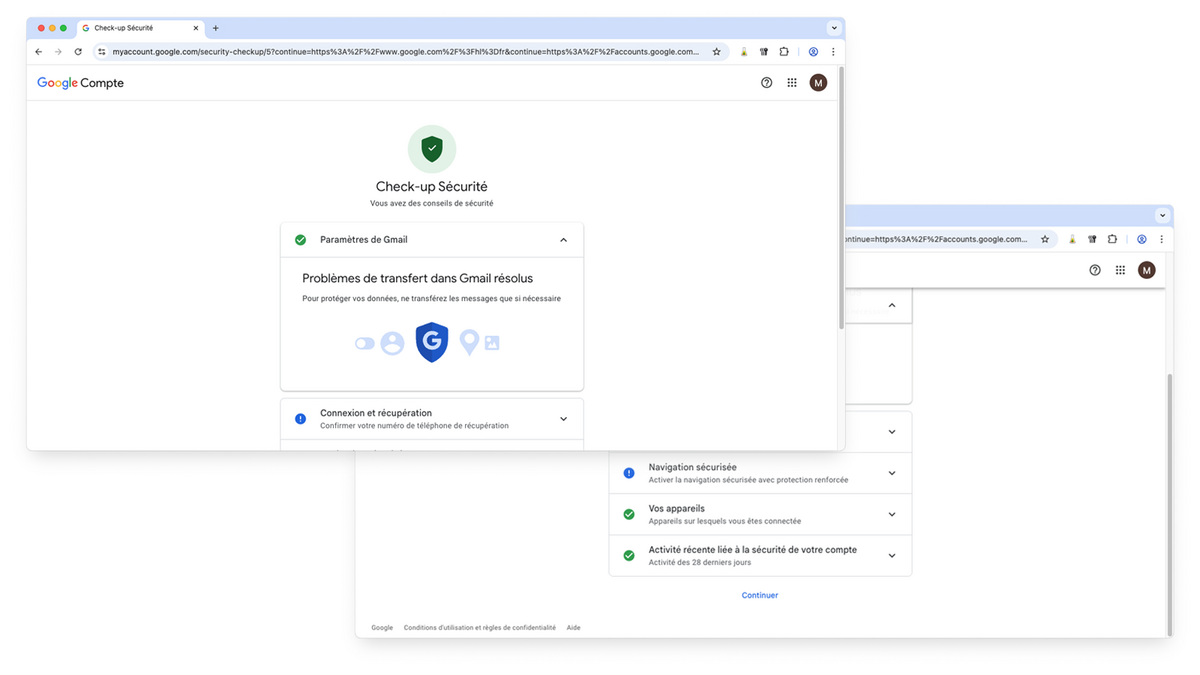The height and width of the screenshot is (675, 1200).
Task: Open Chrome three-dot menu in front window
Action: point(833,52)
